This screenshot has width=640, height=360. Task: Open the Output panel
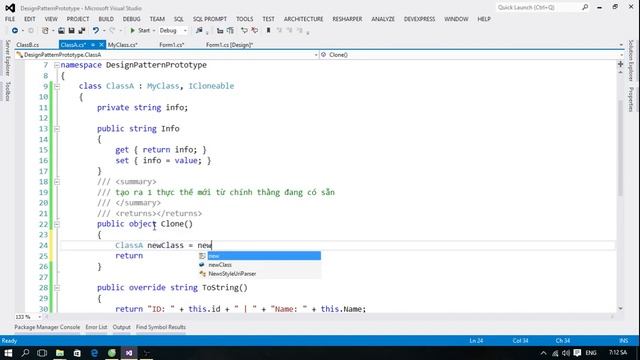point(122,327)
